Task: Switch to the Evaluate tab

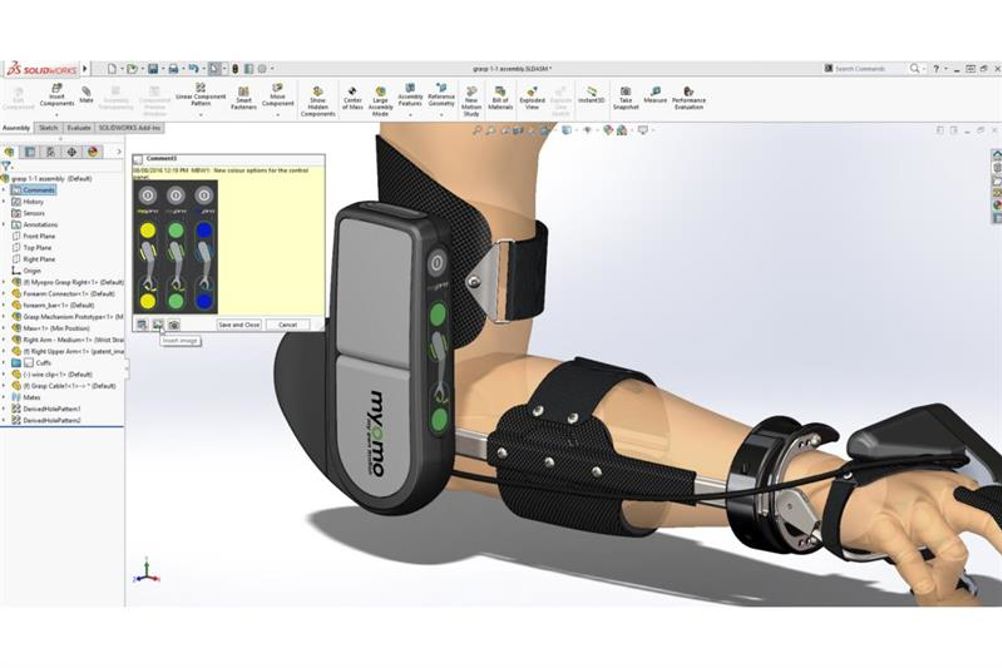Action: coord(79,128)
